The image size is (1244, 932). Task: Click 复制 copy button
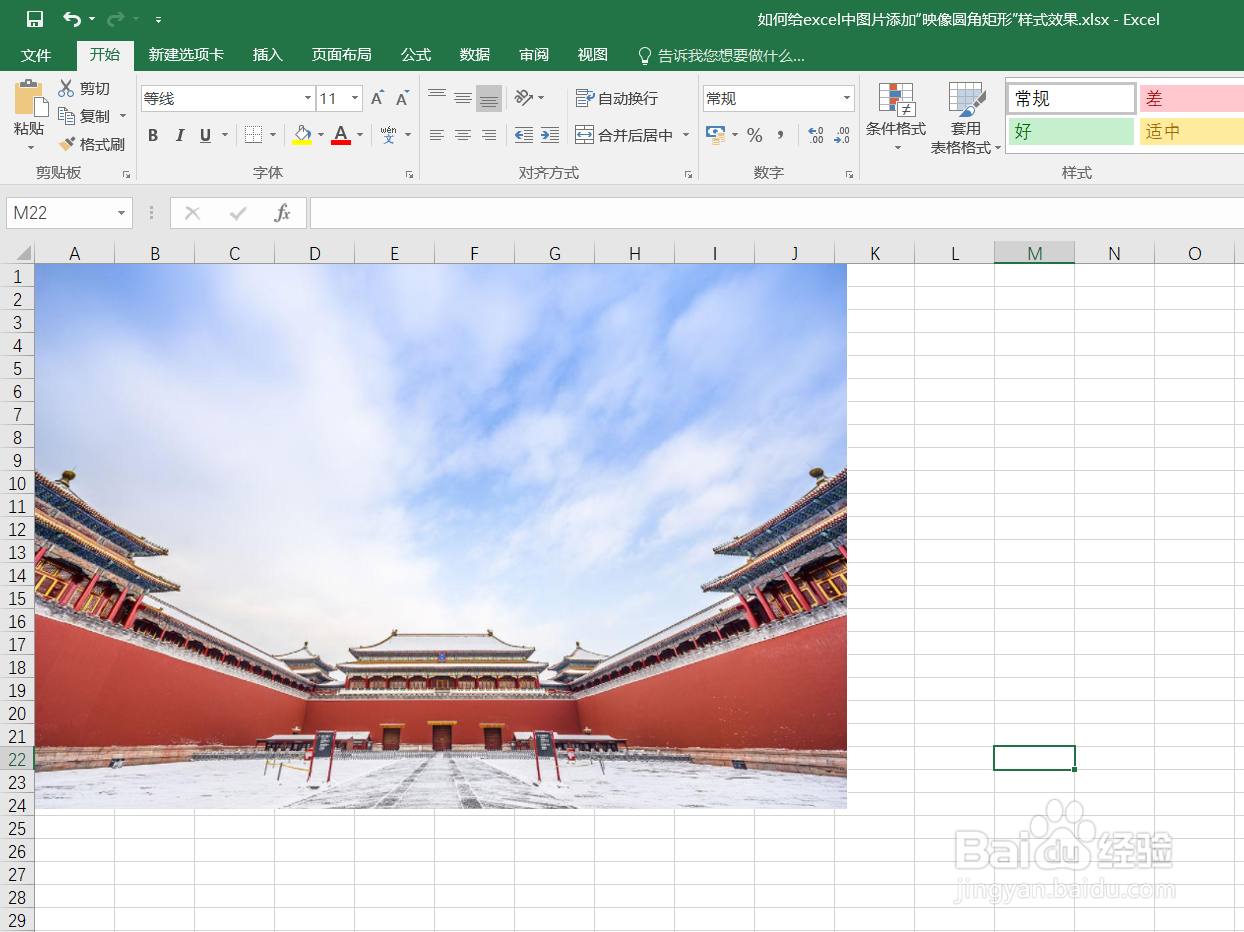[84, 116]
